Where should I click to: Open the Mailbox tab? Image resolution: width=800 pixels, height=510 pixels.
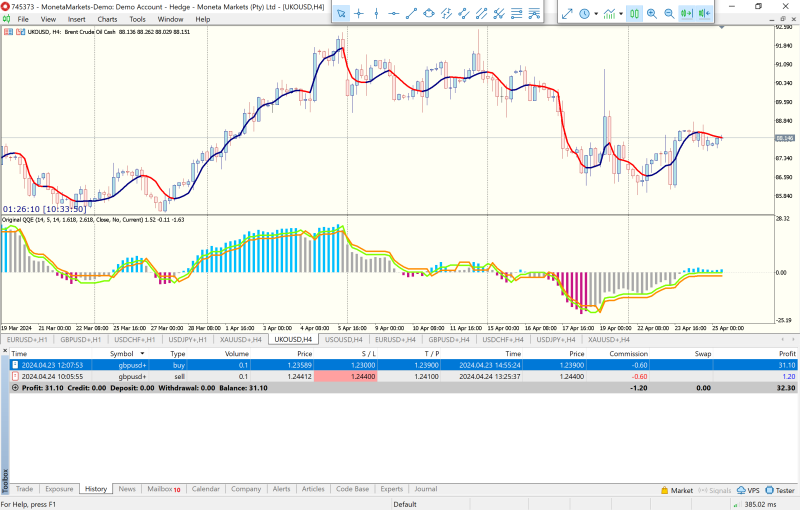(162, 489)
